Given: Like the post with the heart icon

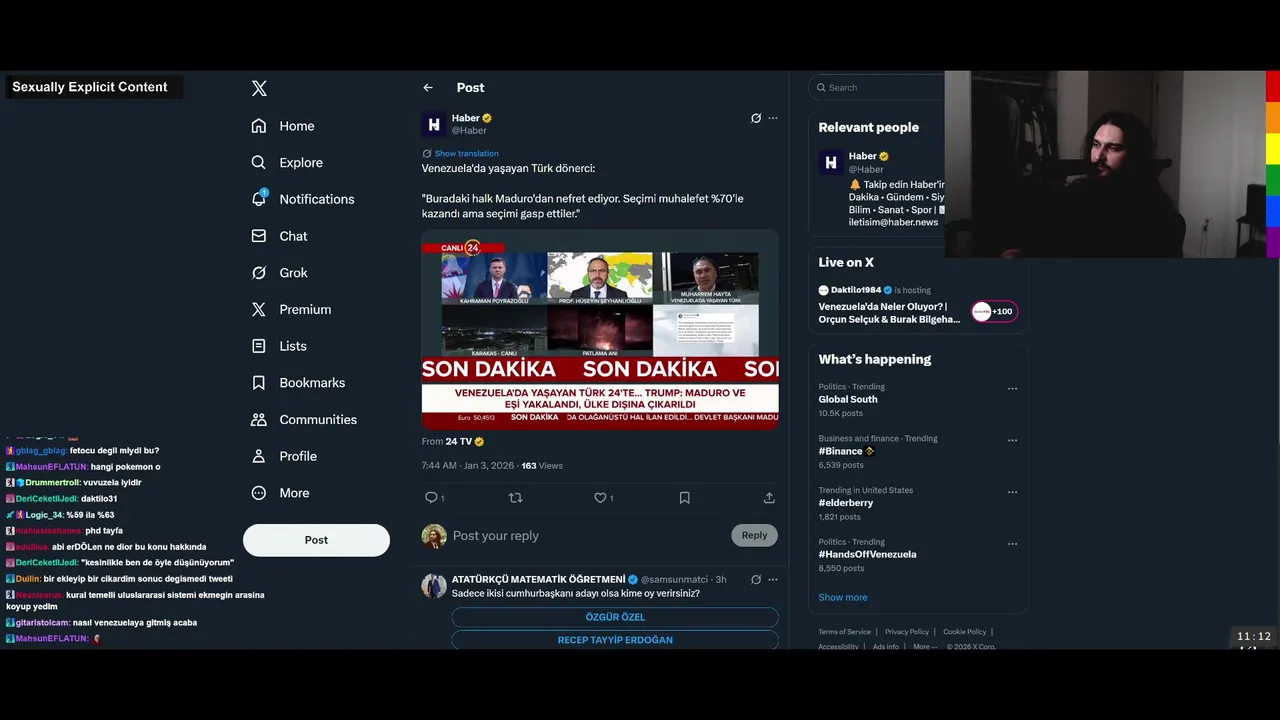Looking at the screenshot, I should tap(600, 498).
